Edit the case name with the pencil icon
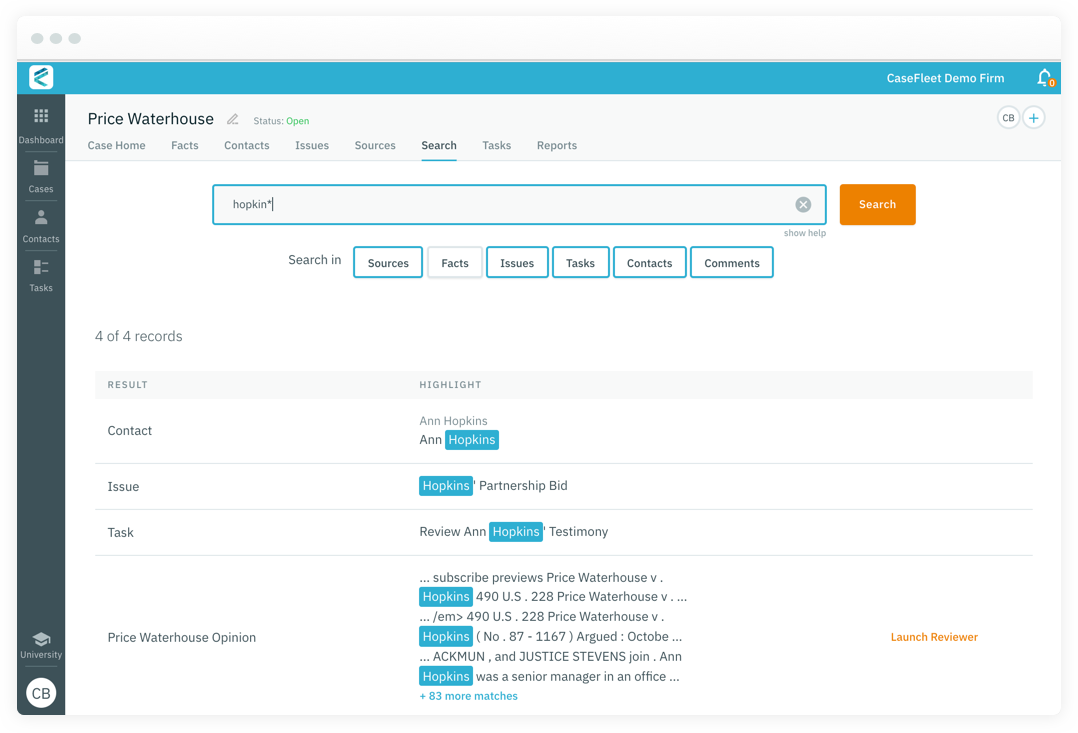This screenshot has width=1078, height=733. click(232, 118)
